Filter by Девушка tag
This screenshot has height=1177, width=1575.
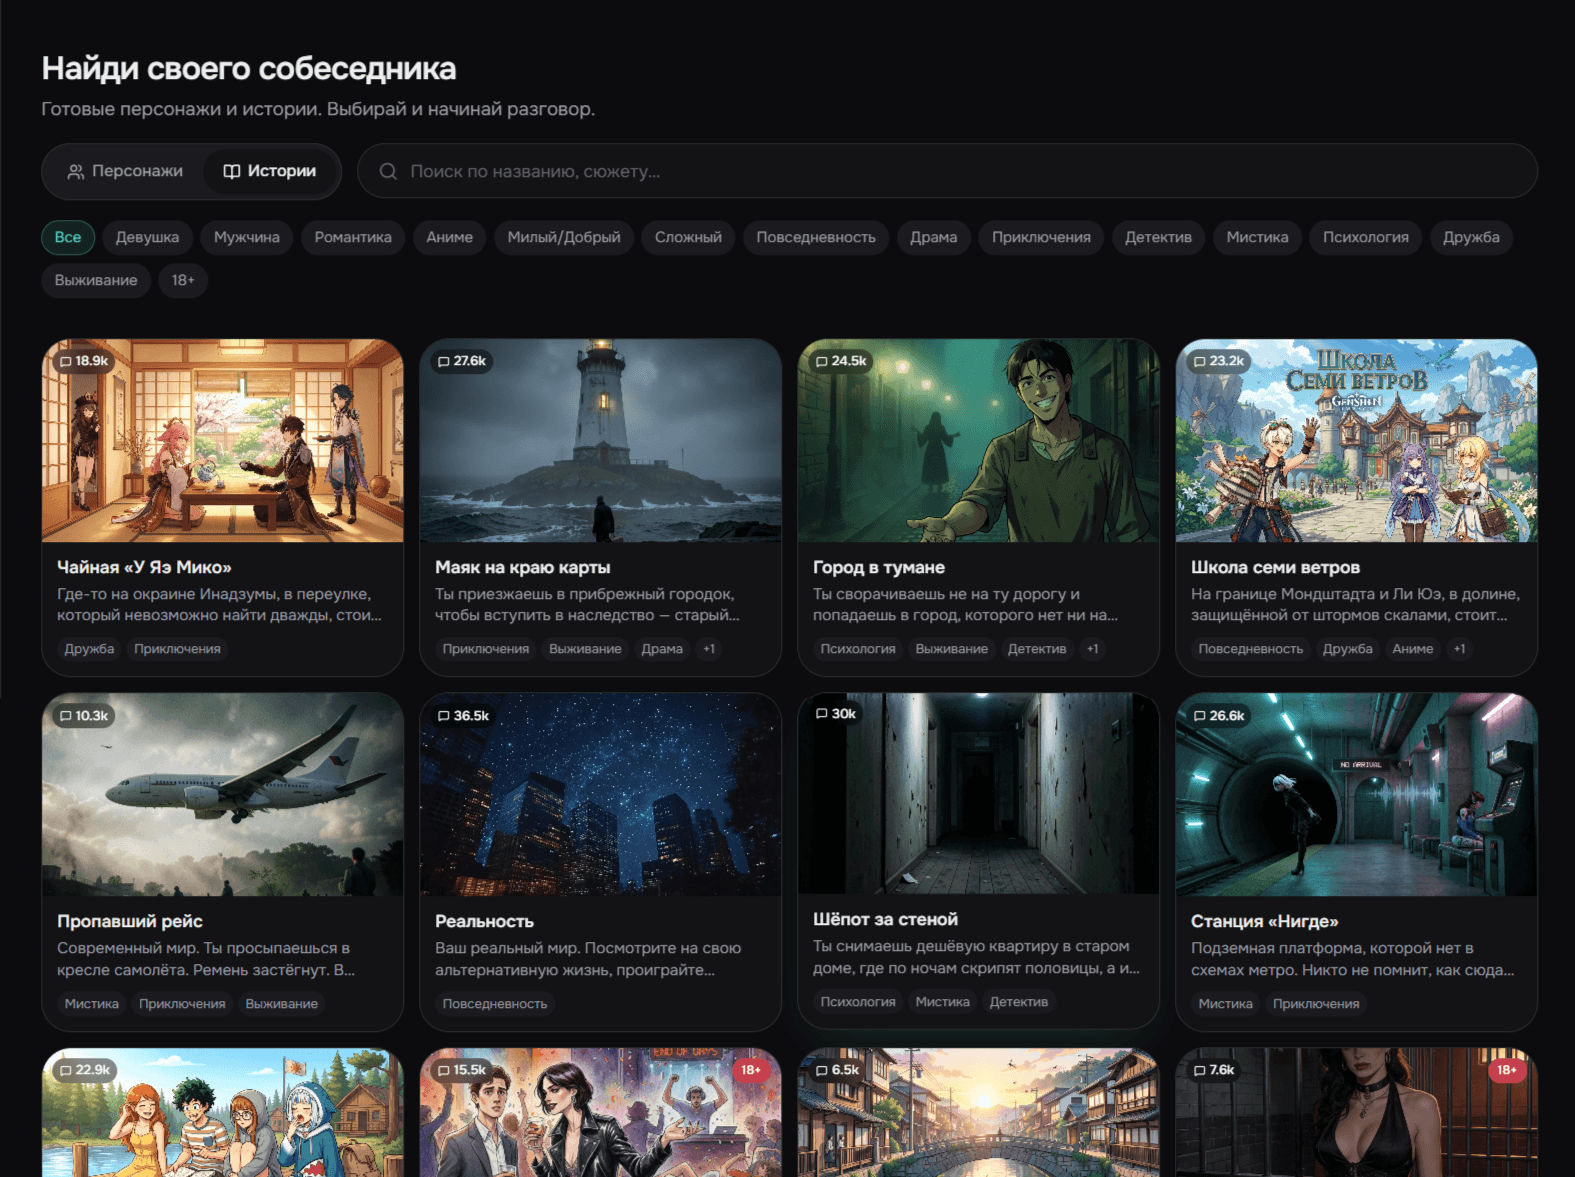tap(147, 237)
